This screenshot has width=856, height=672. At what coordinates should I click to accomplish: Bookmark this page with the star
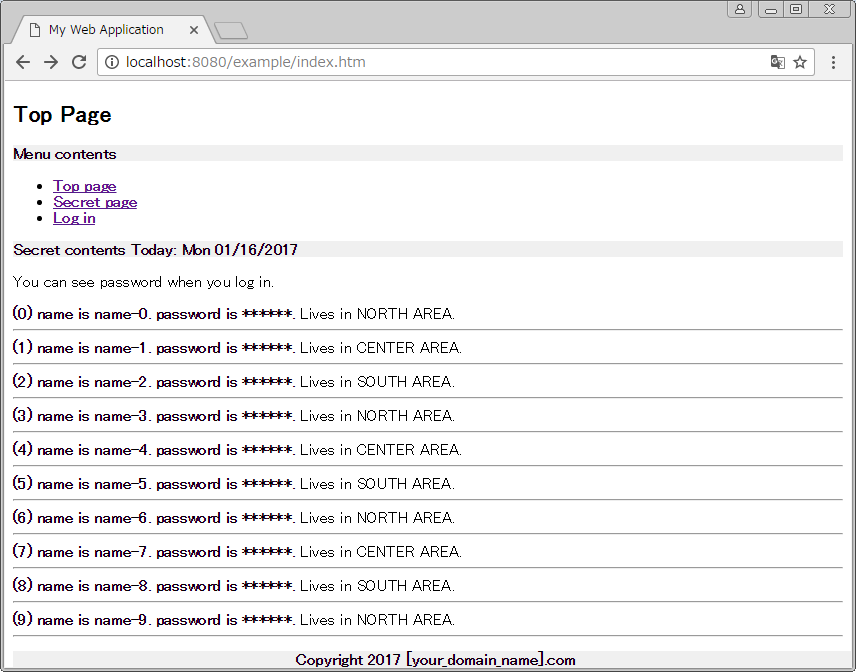pyautogui.click(x=800, y=62)
